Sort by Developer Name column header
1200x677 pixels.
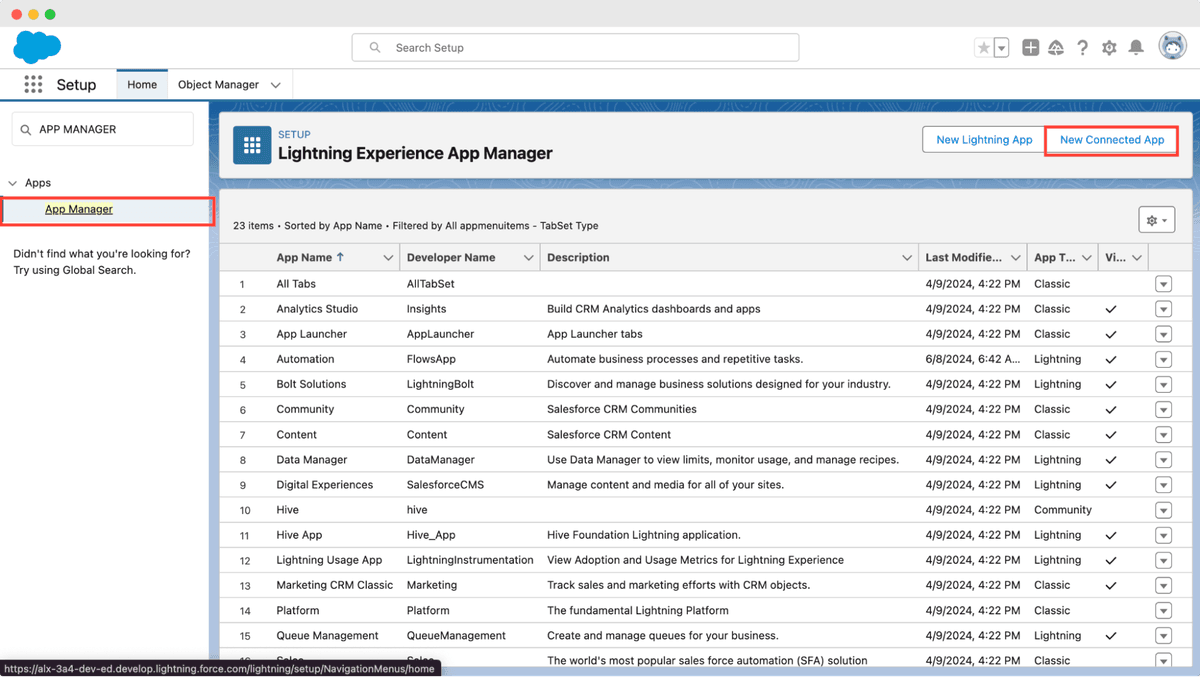click(x=451, y=257)
